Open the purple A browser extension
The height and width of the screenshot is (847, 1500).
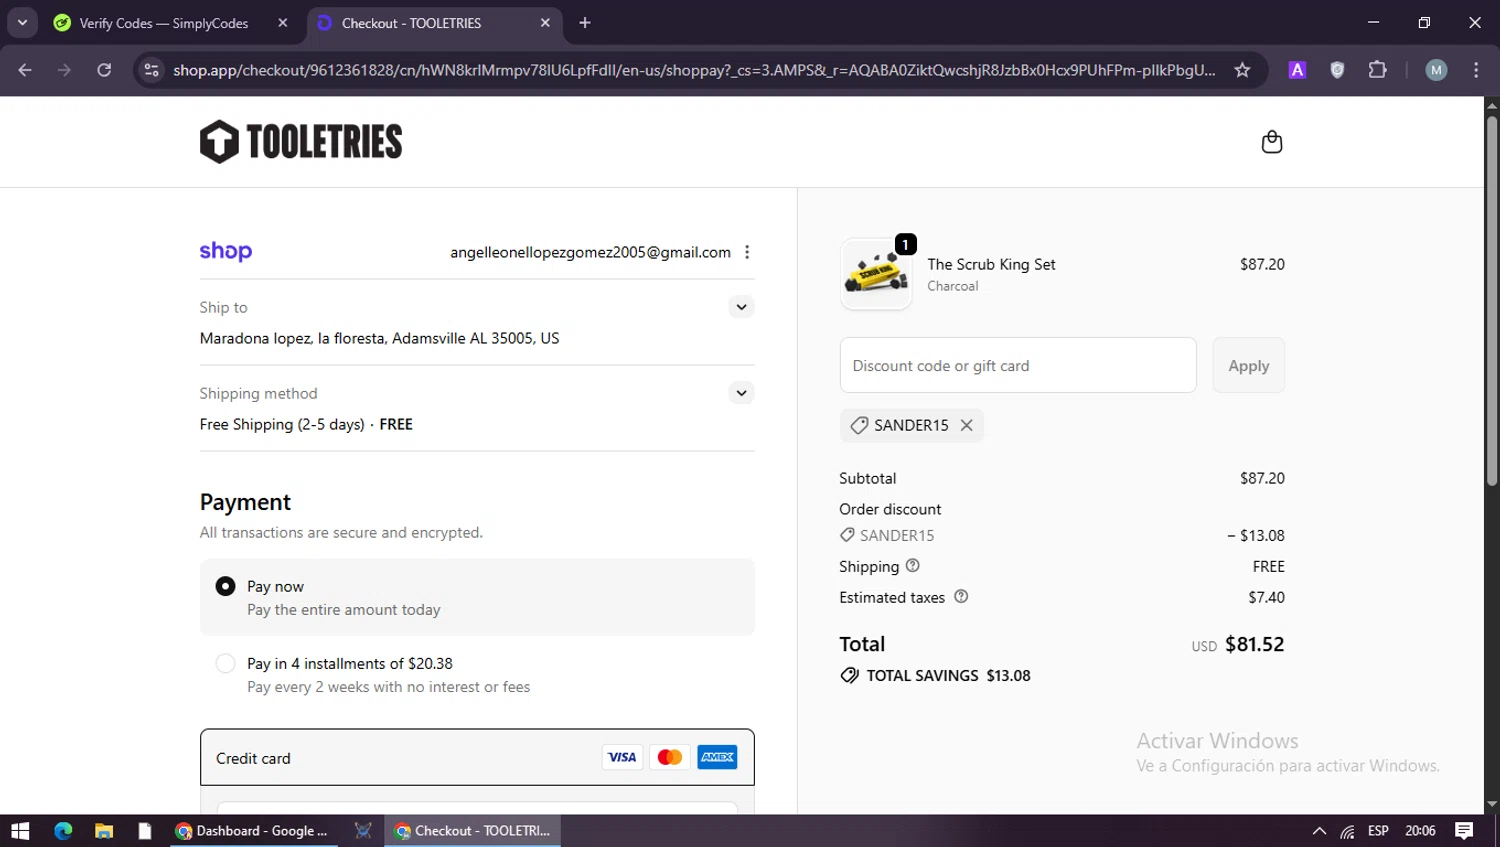coord(1297,70)
